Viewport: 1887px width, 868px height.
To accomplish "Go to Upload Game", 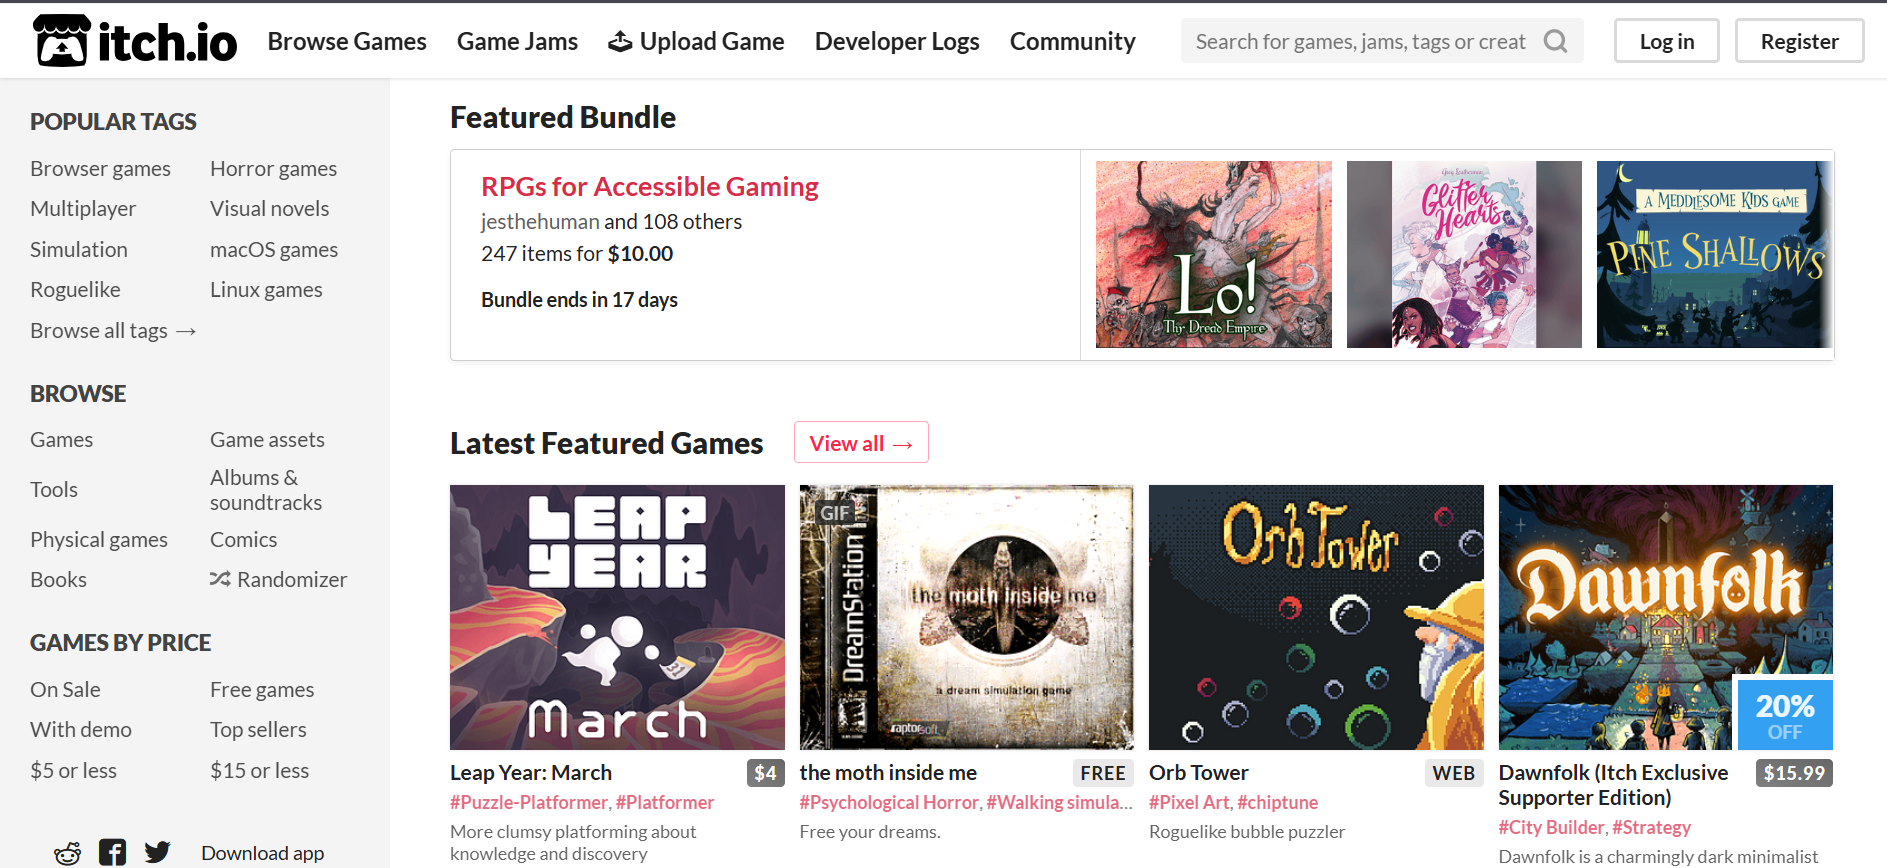I will coord(696,41).
